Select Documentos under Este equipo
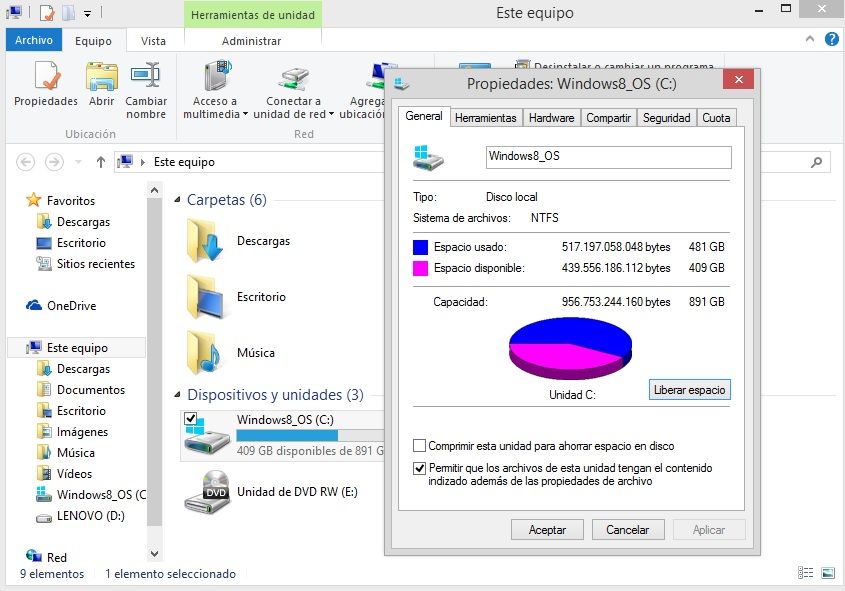This screenshot has height=591, width=845. coord(81,390)
